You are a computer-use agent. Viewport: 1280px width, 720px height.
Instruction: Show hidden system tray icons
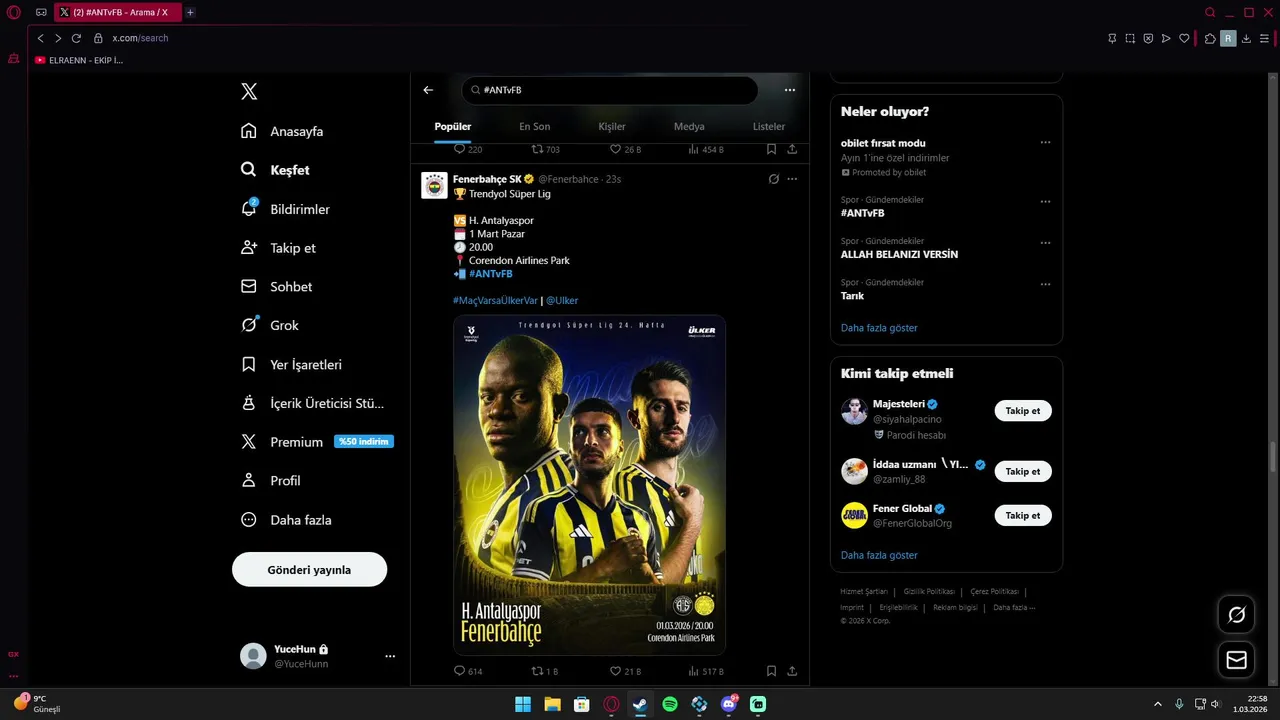tap(1158, 704)
